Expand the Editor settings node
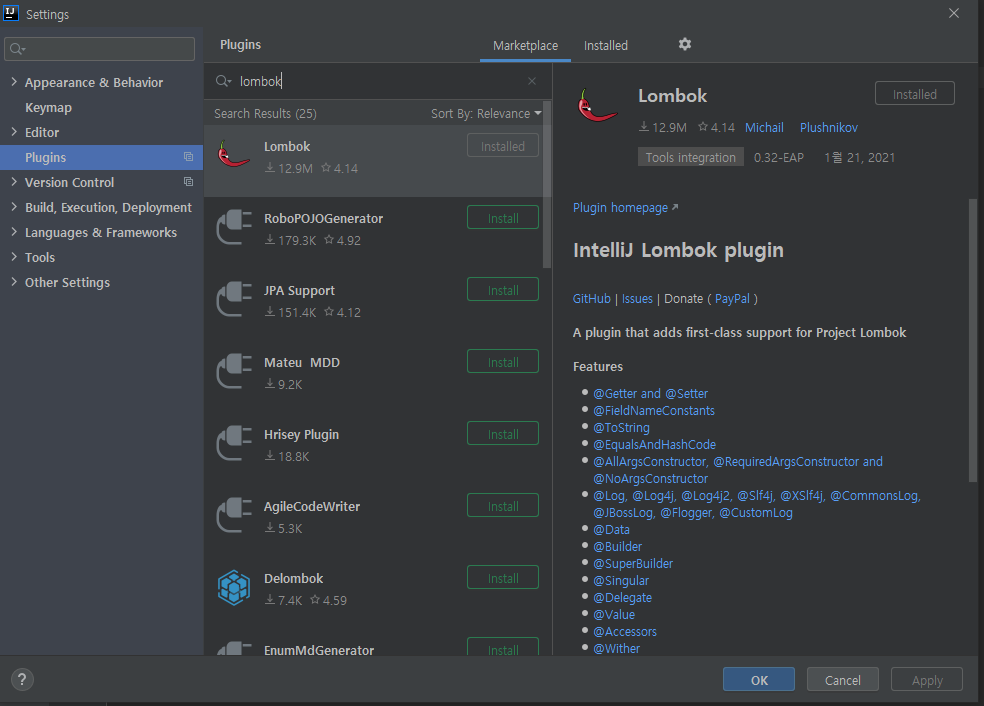Screen dimensions: 984x706 (x=14, y=132)
